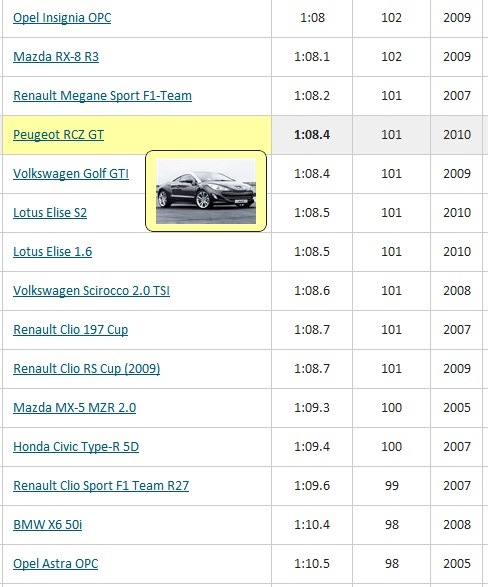Click the bold 1:08.4 lap time cell
This screenshot has height=587, width=488.
[x=312, y=135]
